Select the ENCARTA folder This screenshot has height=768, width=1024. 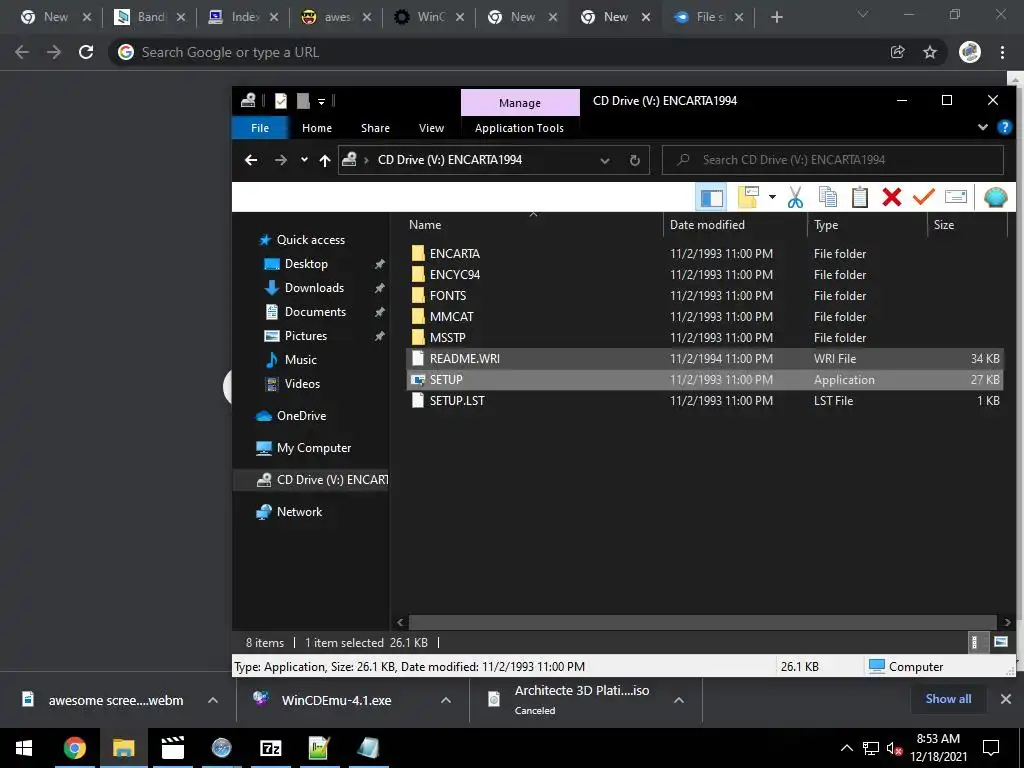tap(704, 253)
